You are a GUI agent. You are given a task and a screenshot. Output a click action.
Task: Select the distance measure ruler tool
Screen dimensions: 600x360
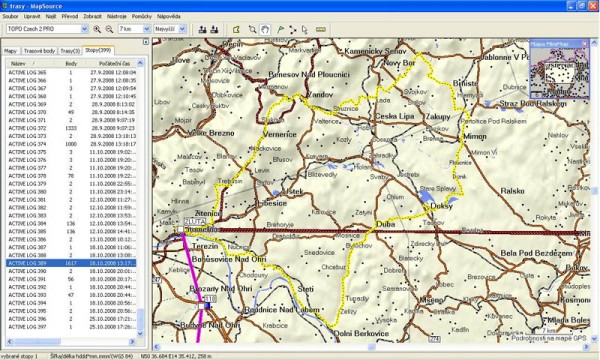click(x=321, y=29)
